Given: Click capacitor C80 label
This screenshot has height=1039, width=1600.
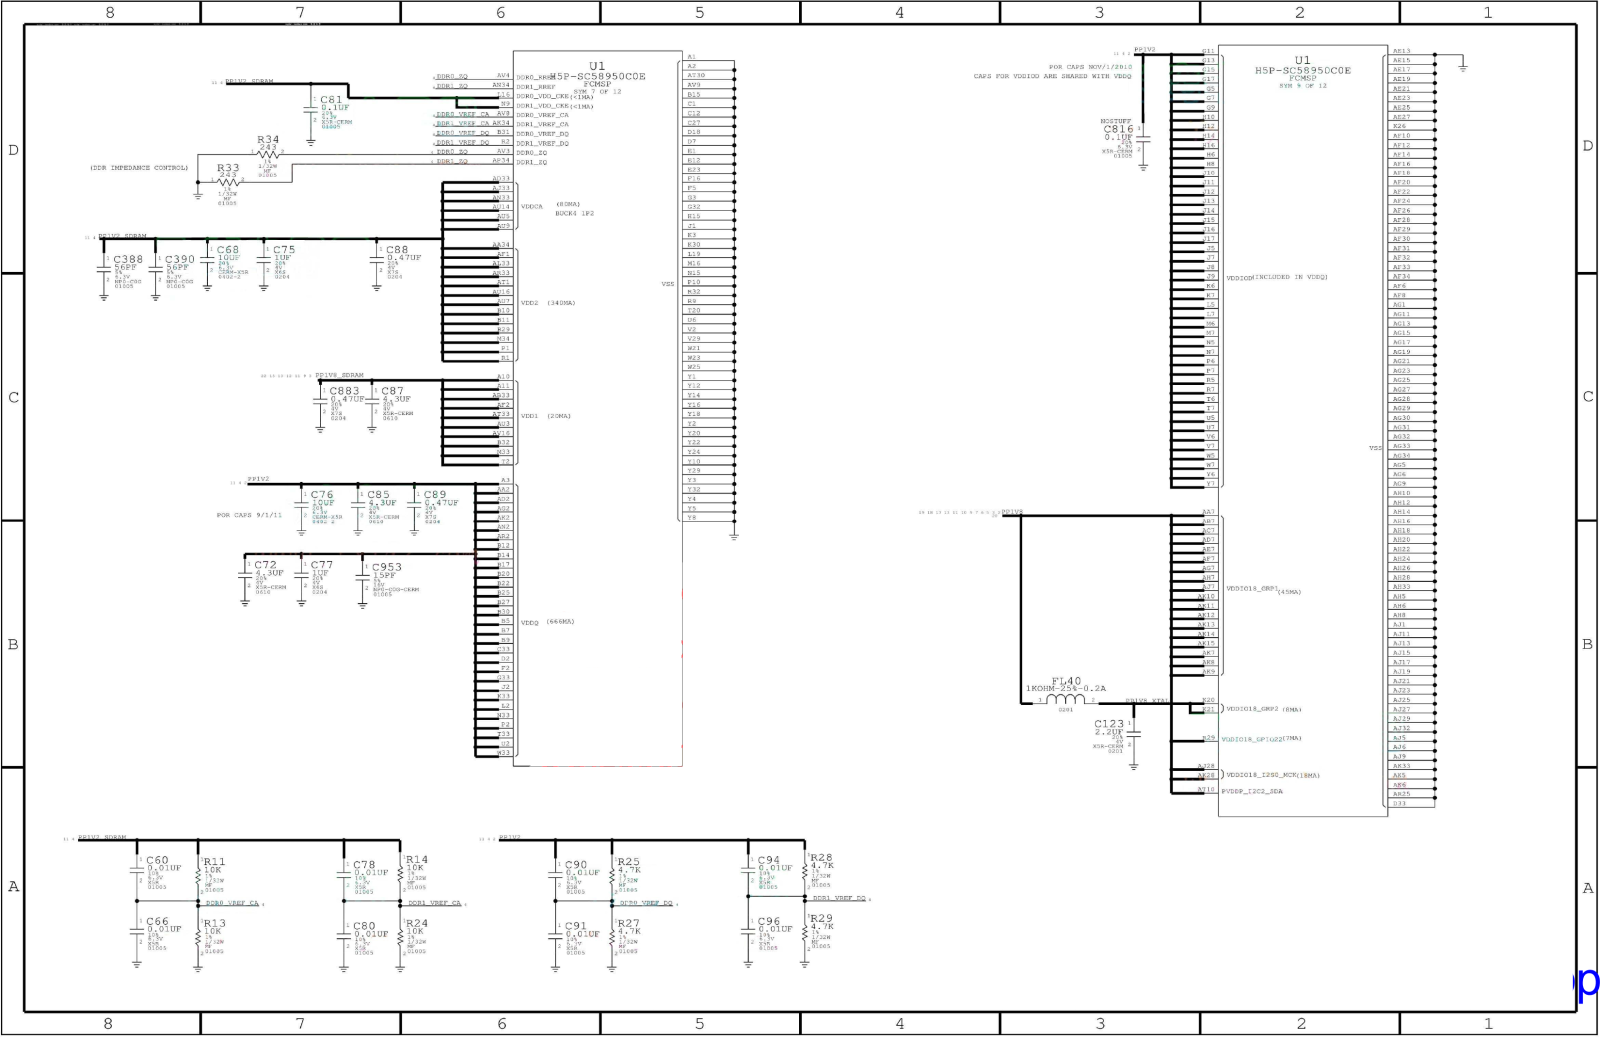Looking at the screenshot, I should point(364,926).
